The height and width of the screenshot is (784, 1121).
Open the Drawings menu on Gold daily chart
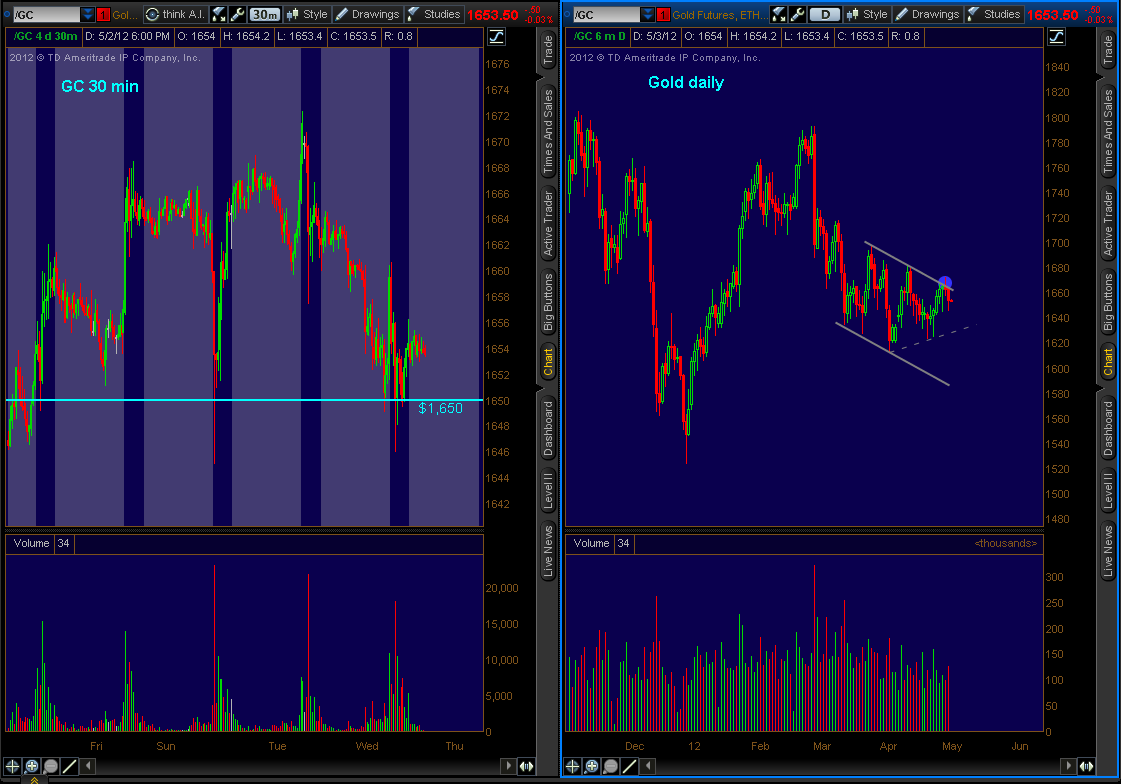(x=926, y=14)
